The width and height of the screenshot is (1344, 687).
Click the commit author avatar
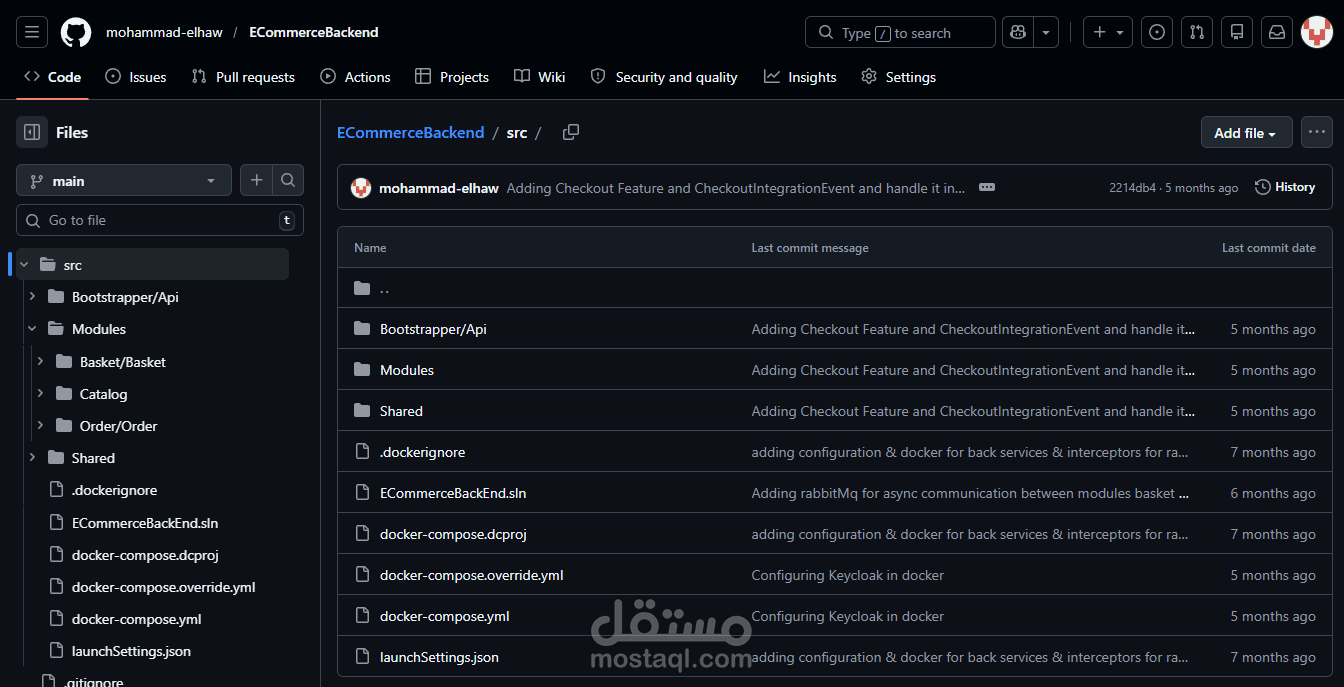pos(361,187)
